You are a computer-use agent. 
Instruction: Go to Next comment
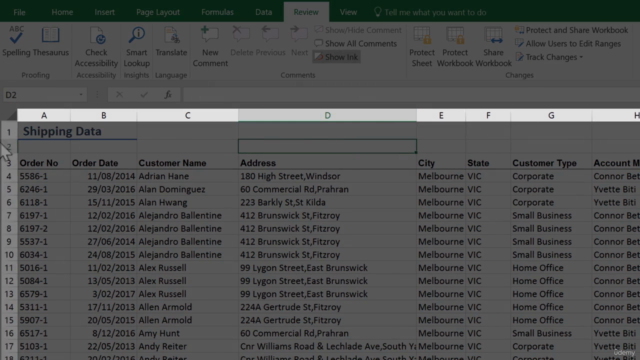click(299, 42)
